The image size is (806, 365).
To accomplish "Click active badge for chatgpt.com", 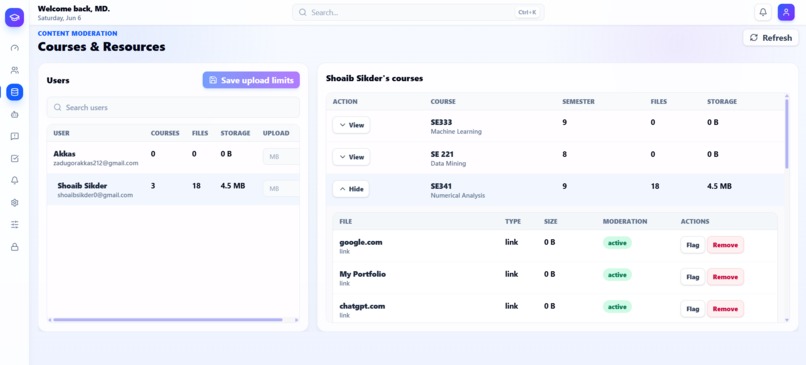I will (617, 306).
